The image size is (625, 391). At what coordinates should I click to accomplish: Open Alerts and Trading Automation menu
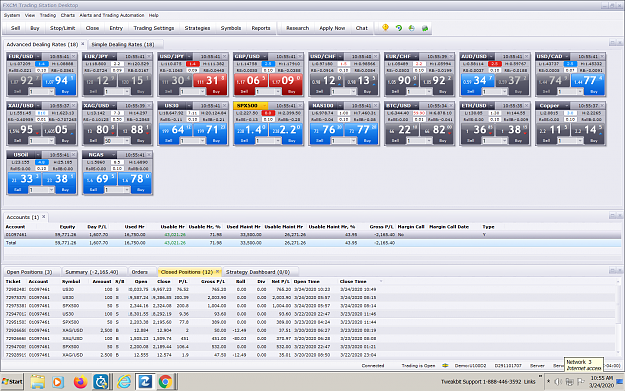112,15
